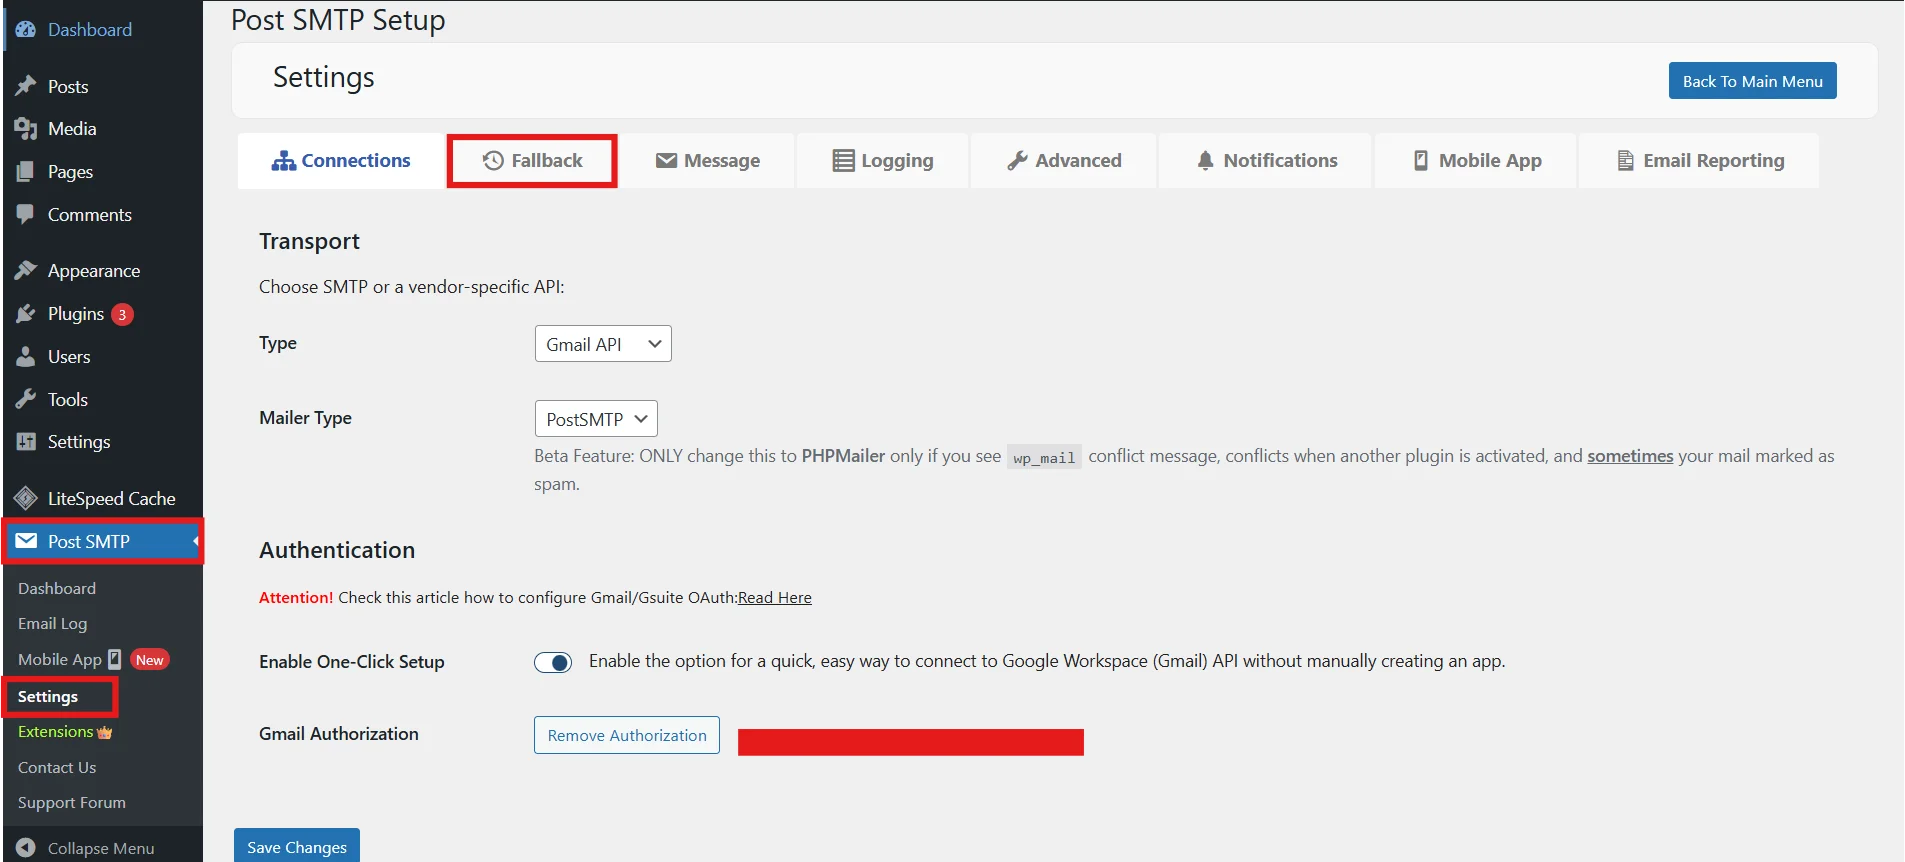Screen dimensions: 1905x862
Task: Toggle the Enable One-Click Setup switch
Action: (553, 662)
